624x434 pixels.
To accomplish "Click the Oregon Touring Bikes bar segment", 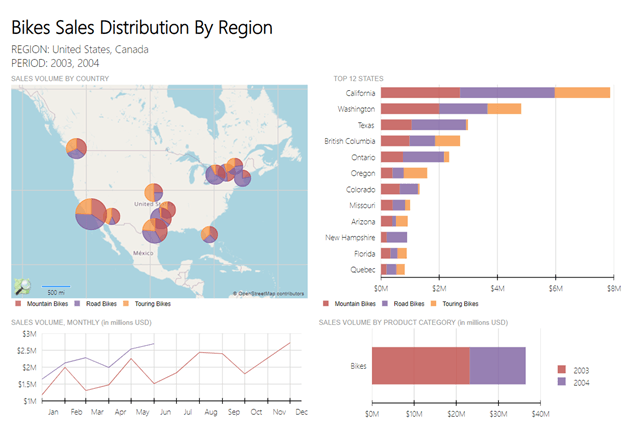I will click(x=415, y=173).
